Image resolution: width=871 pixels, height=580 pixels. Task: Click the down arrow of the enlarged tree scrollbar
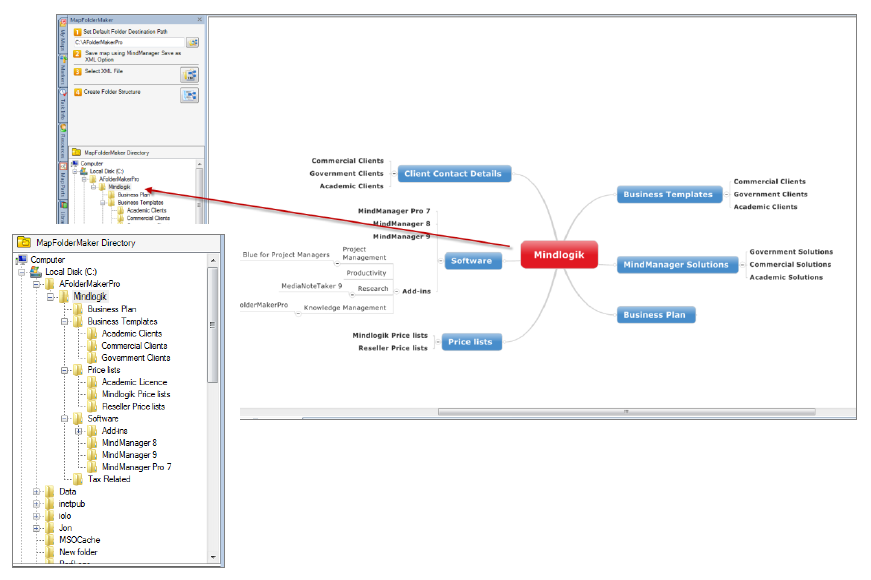tap(213, 557)
